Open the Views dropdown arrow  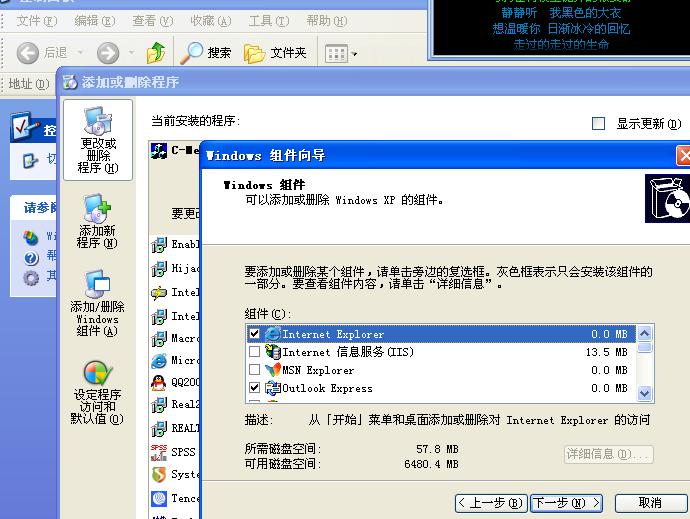pyautogui.click(x=354, y=54)
